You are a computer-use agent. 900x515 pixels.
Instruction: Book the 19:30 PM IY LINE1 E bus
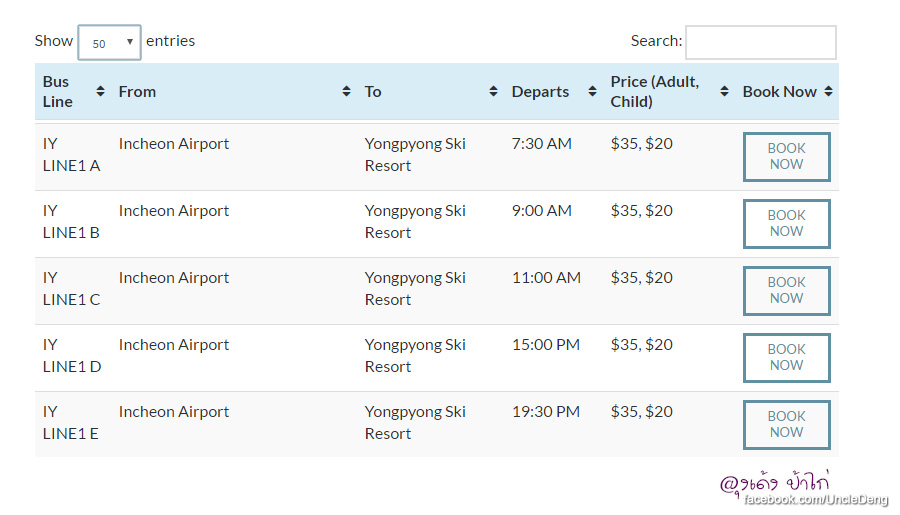786,424
